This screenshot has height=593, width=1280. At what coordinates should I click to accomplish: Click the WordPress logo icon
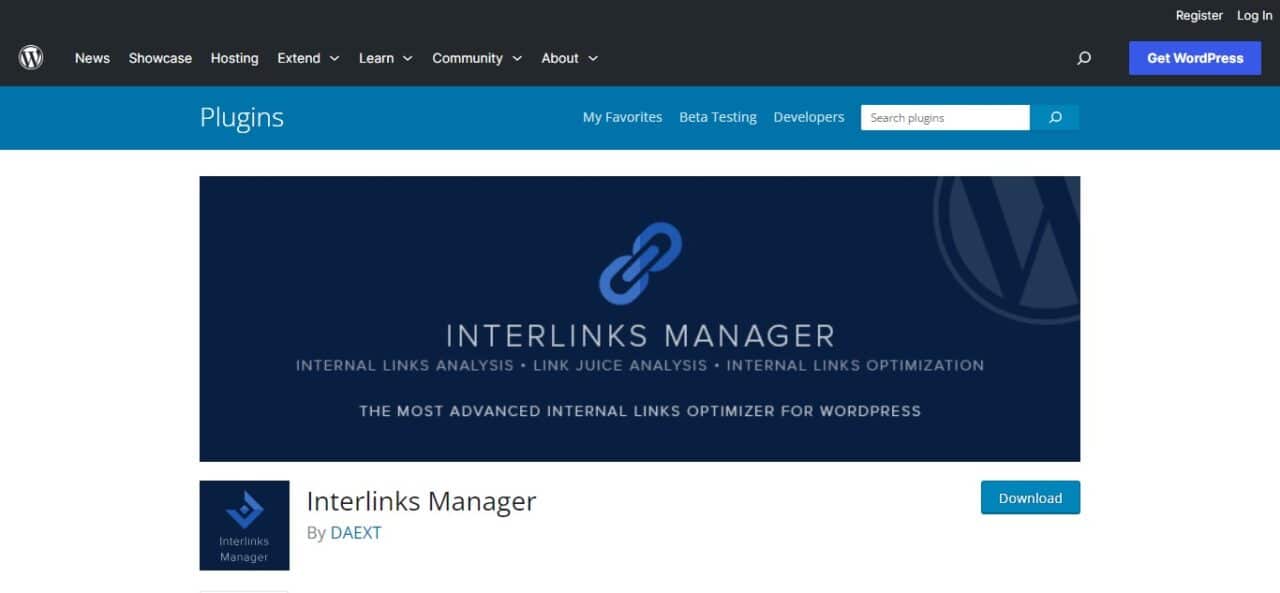(x=31, y=58)
